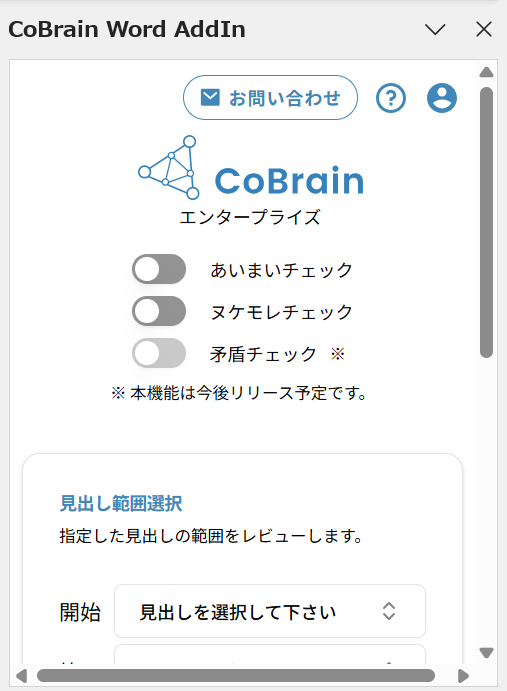Enable the あいまいチェック toggle
507x691 pixels.
[159, 269]
